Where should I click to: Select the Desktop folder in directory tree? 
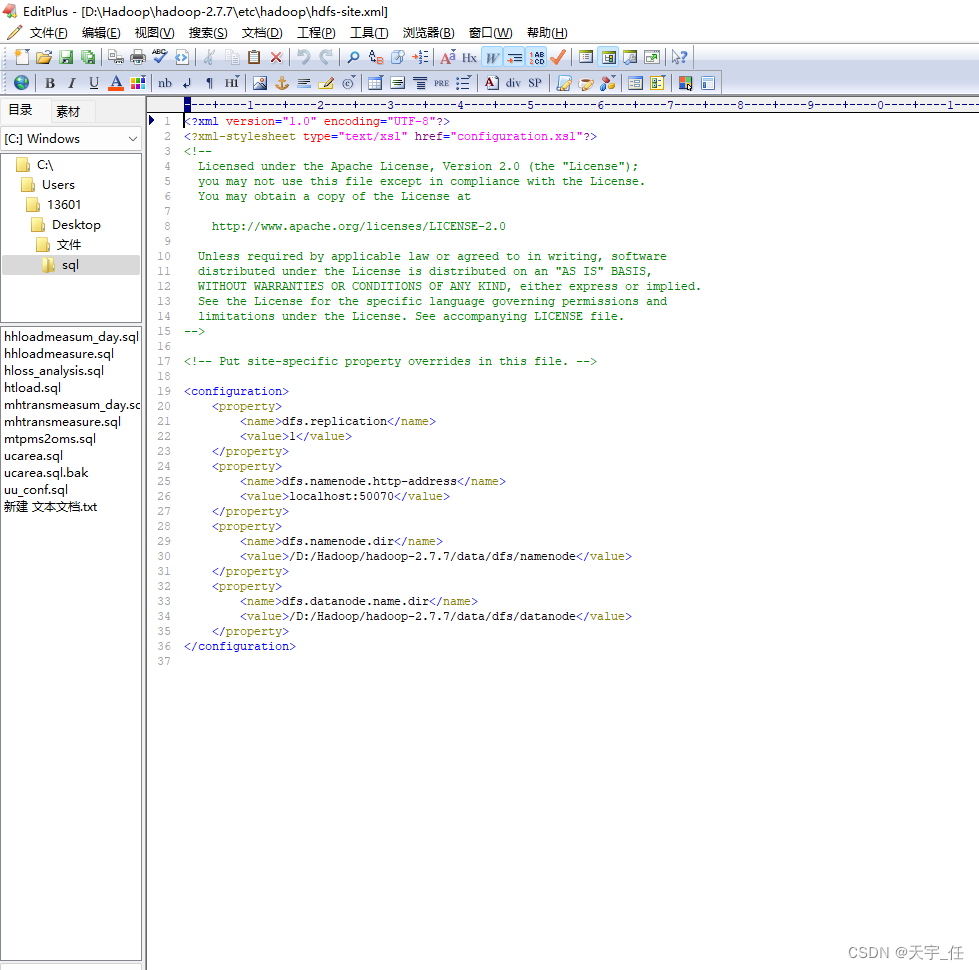coord(76,225)
